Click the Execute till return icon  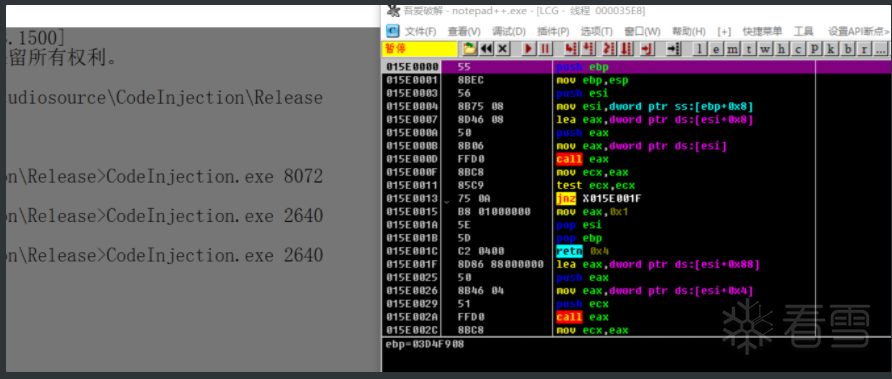pos(646,49)
